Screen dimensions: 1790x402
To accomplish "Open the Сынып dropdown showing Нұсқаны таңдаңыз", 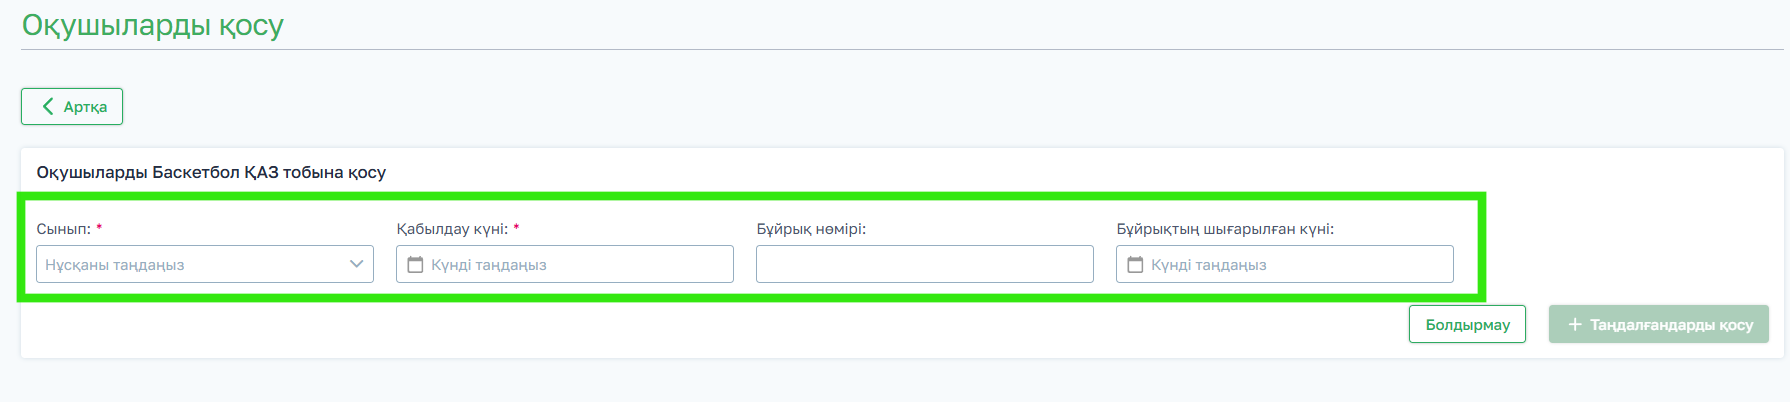I will (x=190, y=265).
